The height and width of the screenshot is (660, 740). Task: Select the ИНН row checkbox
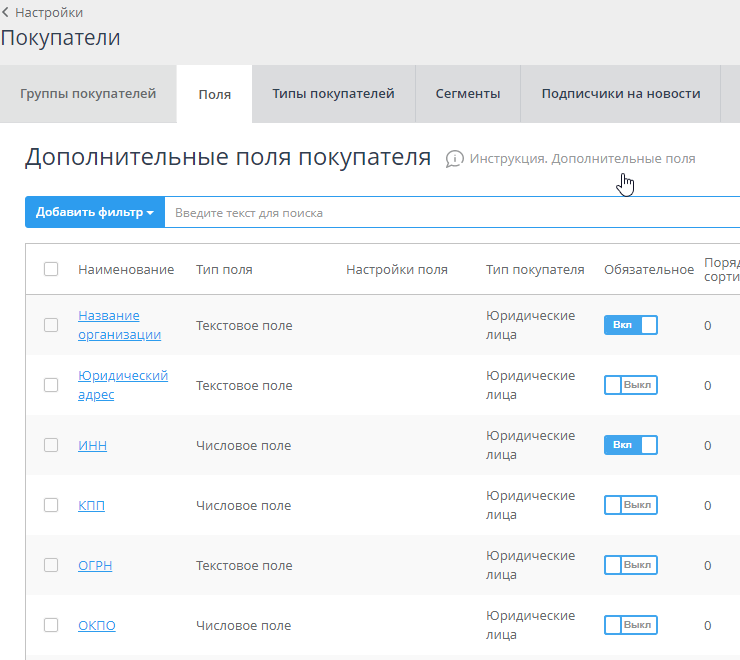(51, 445)
